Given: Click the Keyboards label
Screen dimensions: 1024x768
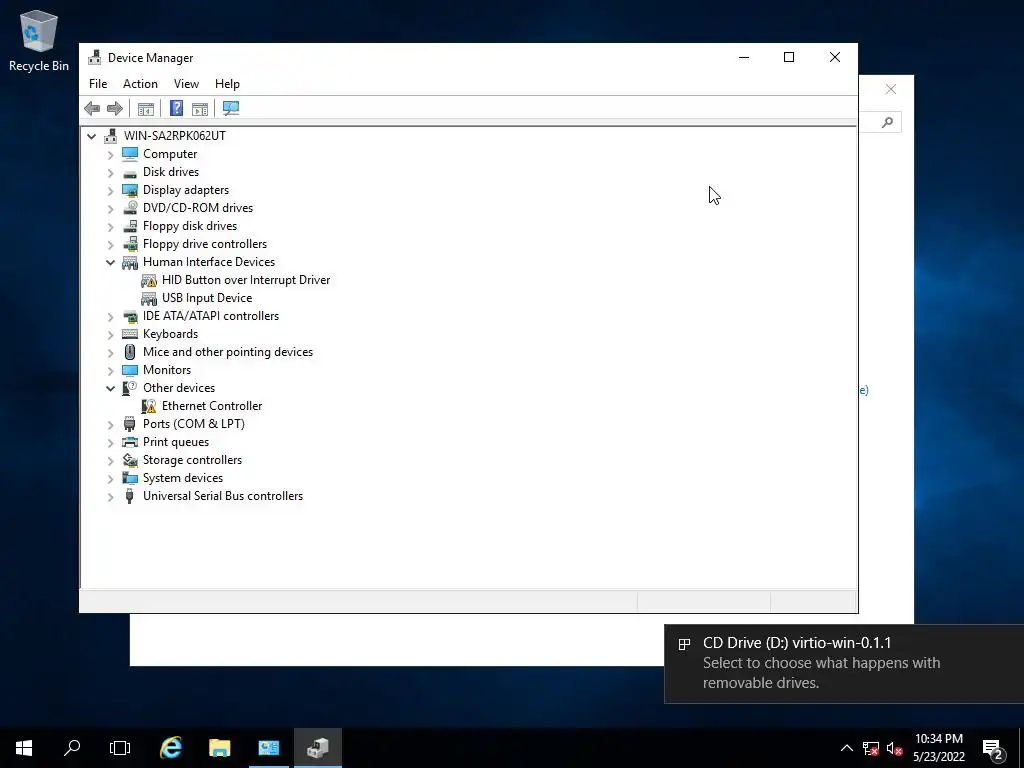Looking at the screenshot, I should [170, 334].
